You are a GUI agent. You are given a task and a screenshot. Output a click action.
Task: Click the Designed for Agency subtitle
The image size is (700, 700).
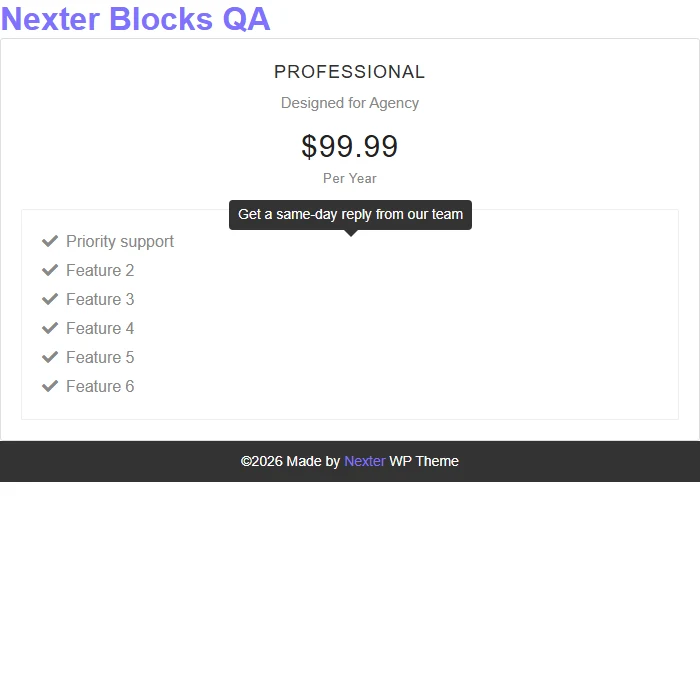(x=350, y=103)
